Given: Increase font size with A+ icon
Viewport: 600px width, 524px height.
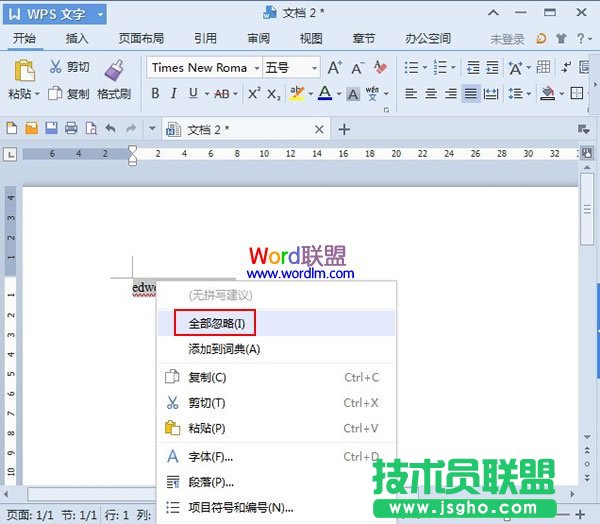Looking at the screenshot, I should pos(335,68).
